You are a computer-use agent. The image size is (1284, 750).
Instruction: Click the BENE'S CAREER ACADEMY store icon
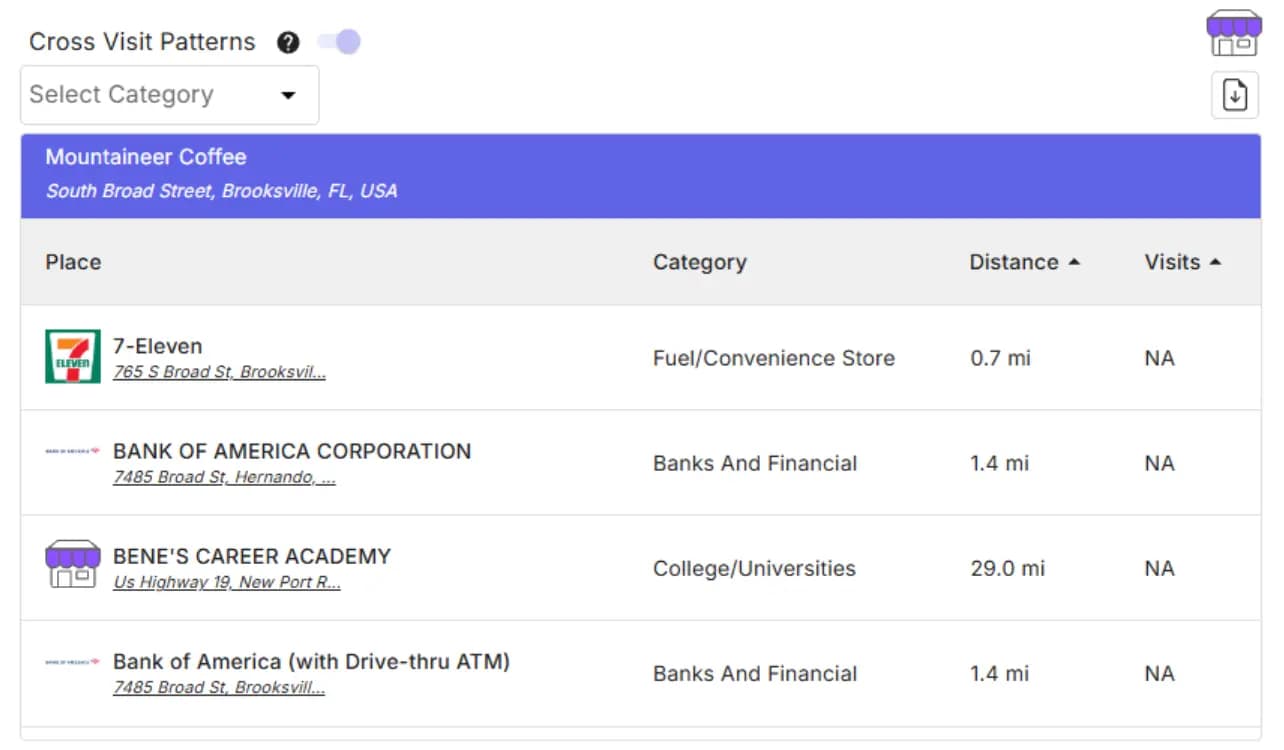coord(73,564)
